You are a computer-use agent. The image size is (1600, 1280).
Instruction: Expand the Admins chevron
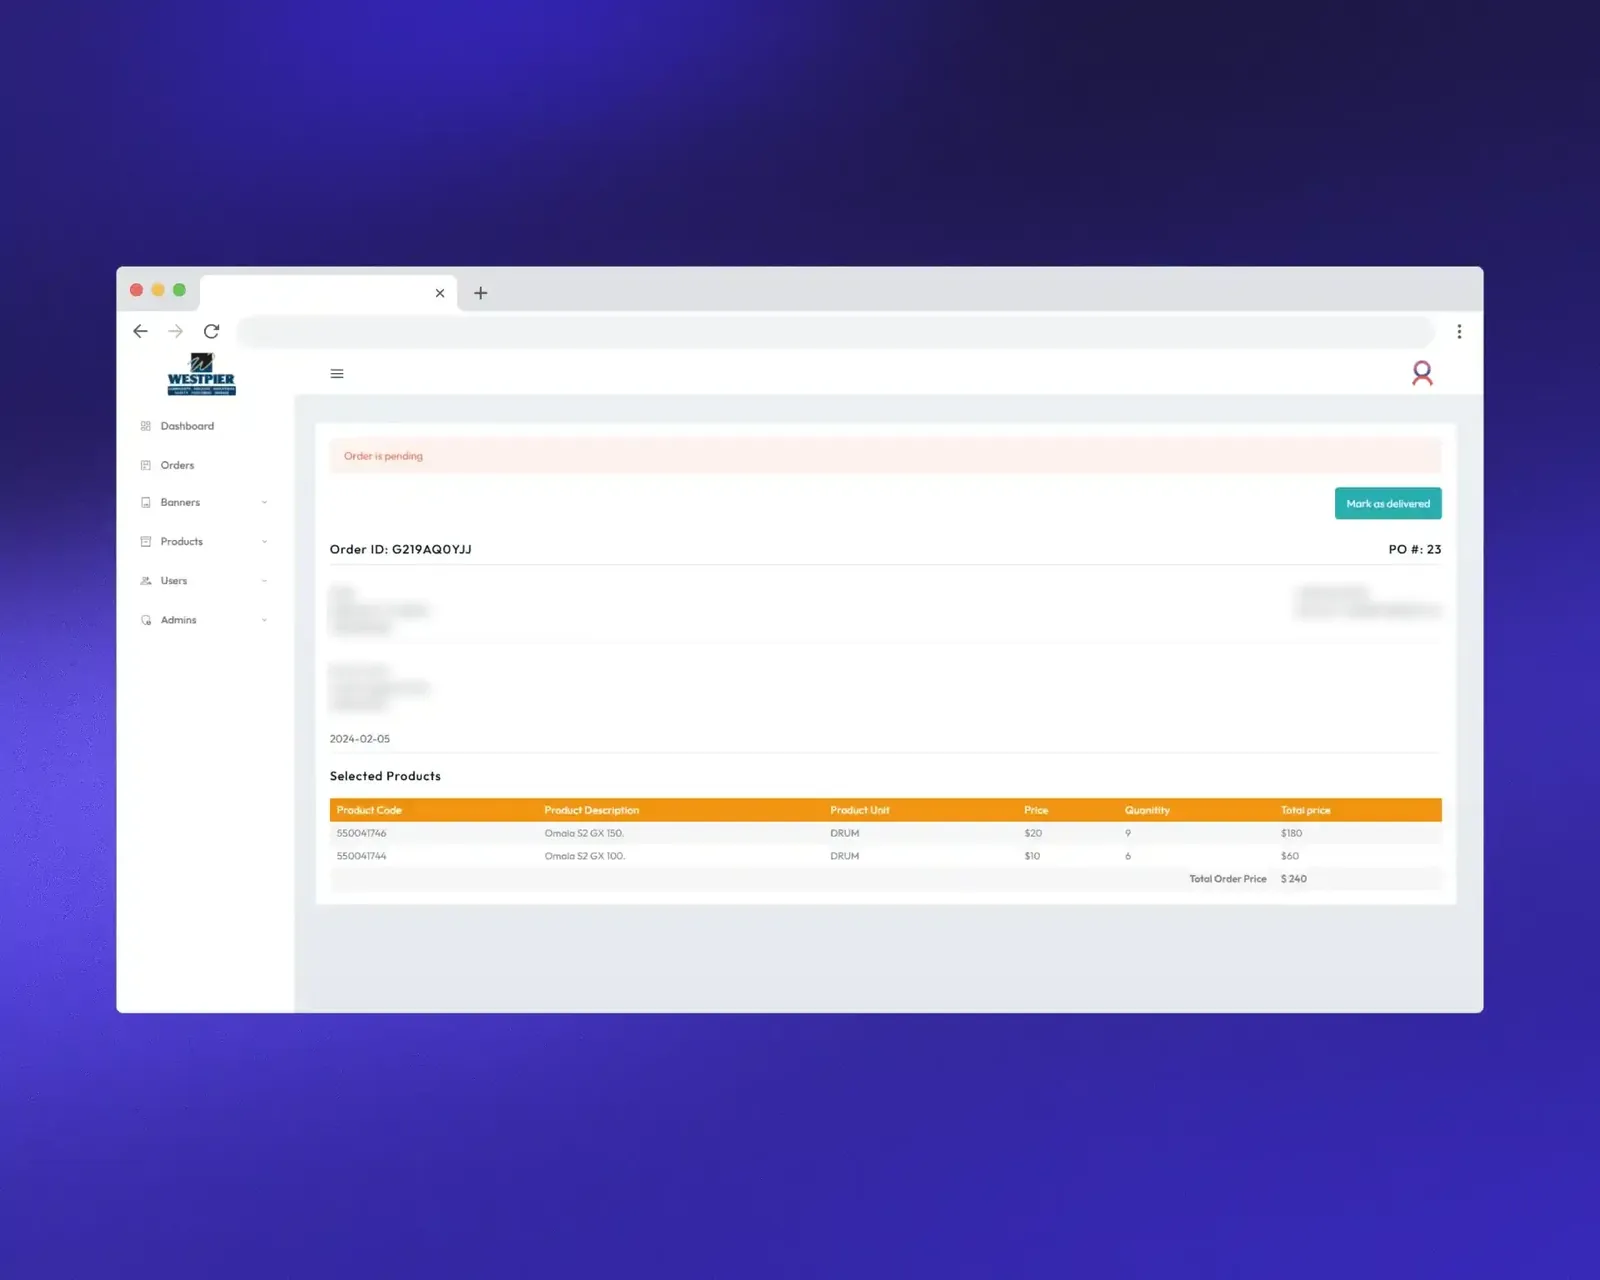(264, 620)
